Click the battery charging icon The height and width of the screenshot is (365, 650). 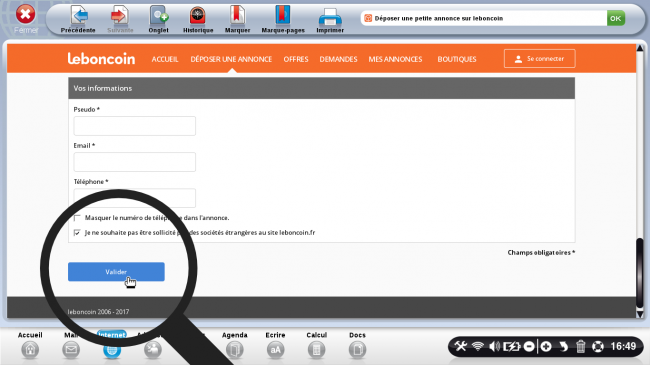point(511,346)
